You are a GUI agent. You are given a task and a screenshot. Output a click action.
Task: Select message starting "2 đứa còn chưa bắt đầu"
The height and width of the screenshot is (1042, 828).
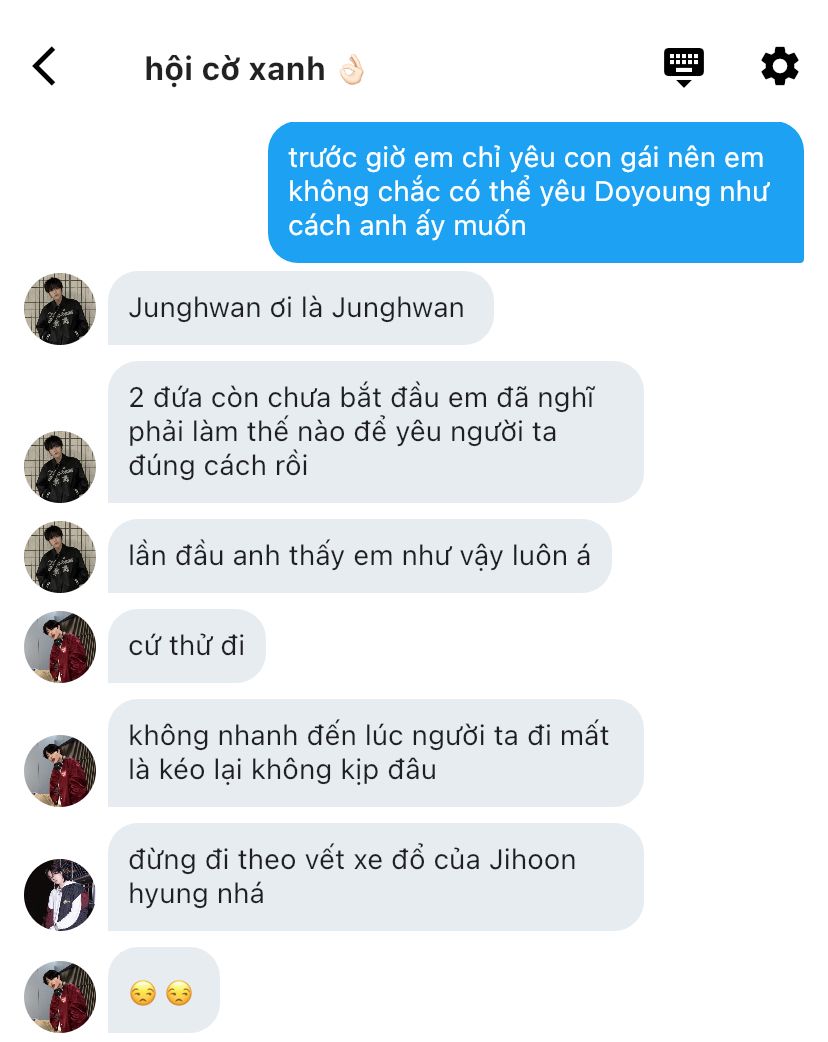tap(375, 432)
